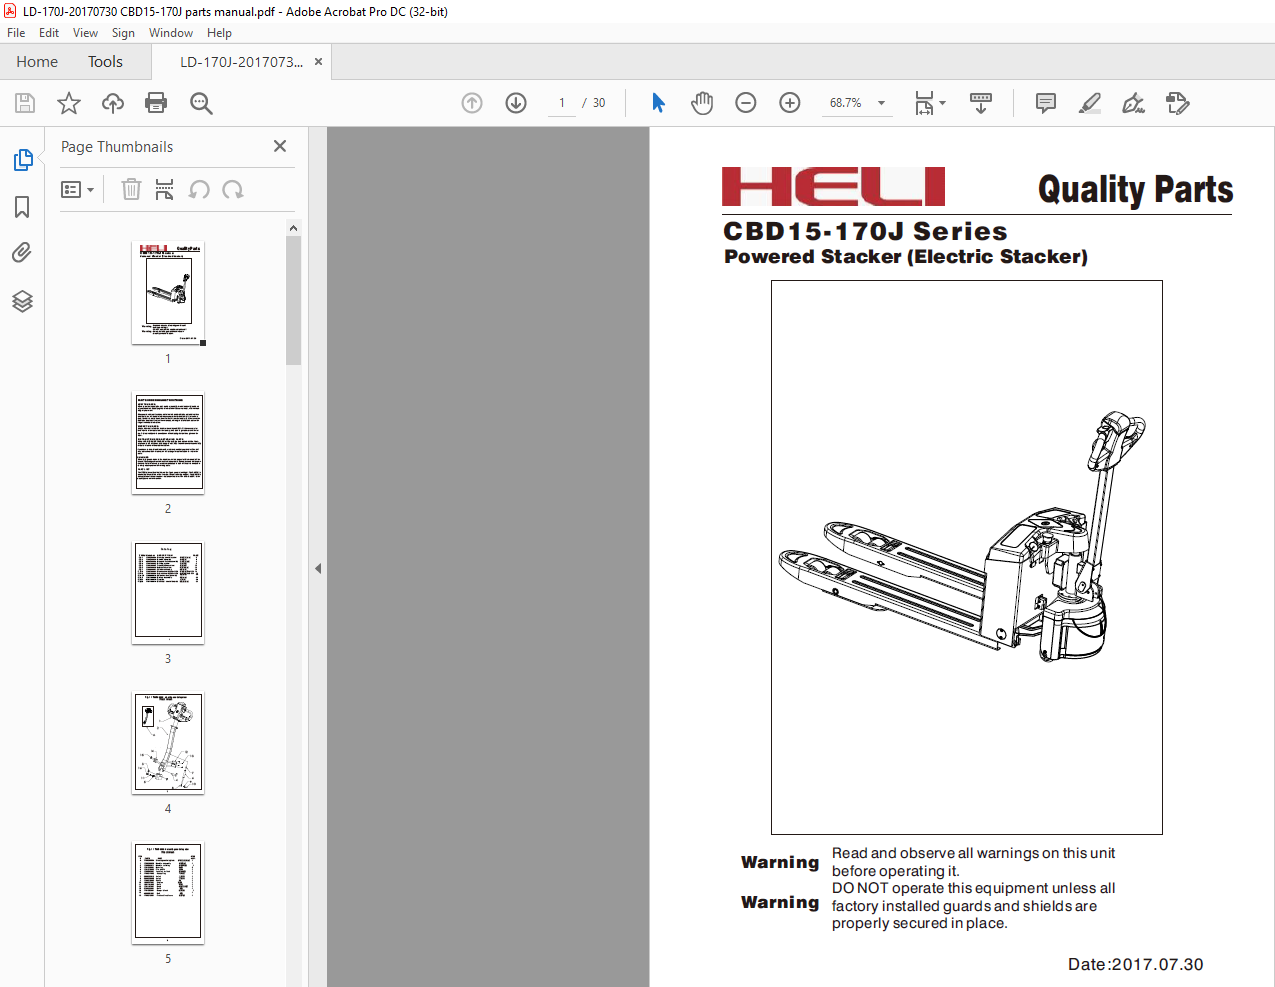Choose the selection arrow tool

click(658, 103)
